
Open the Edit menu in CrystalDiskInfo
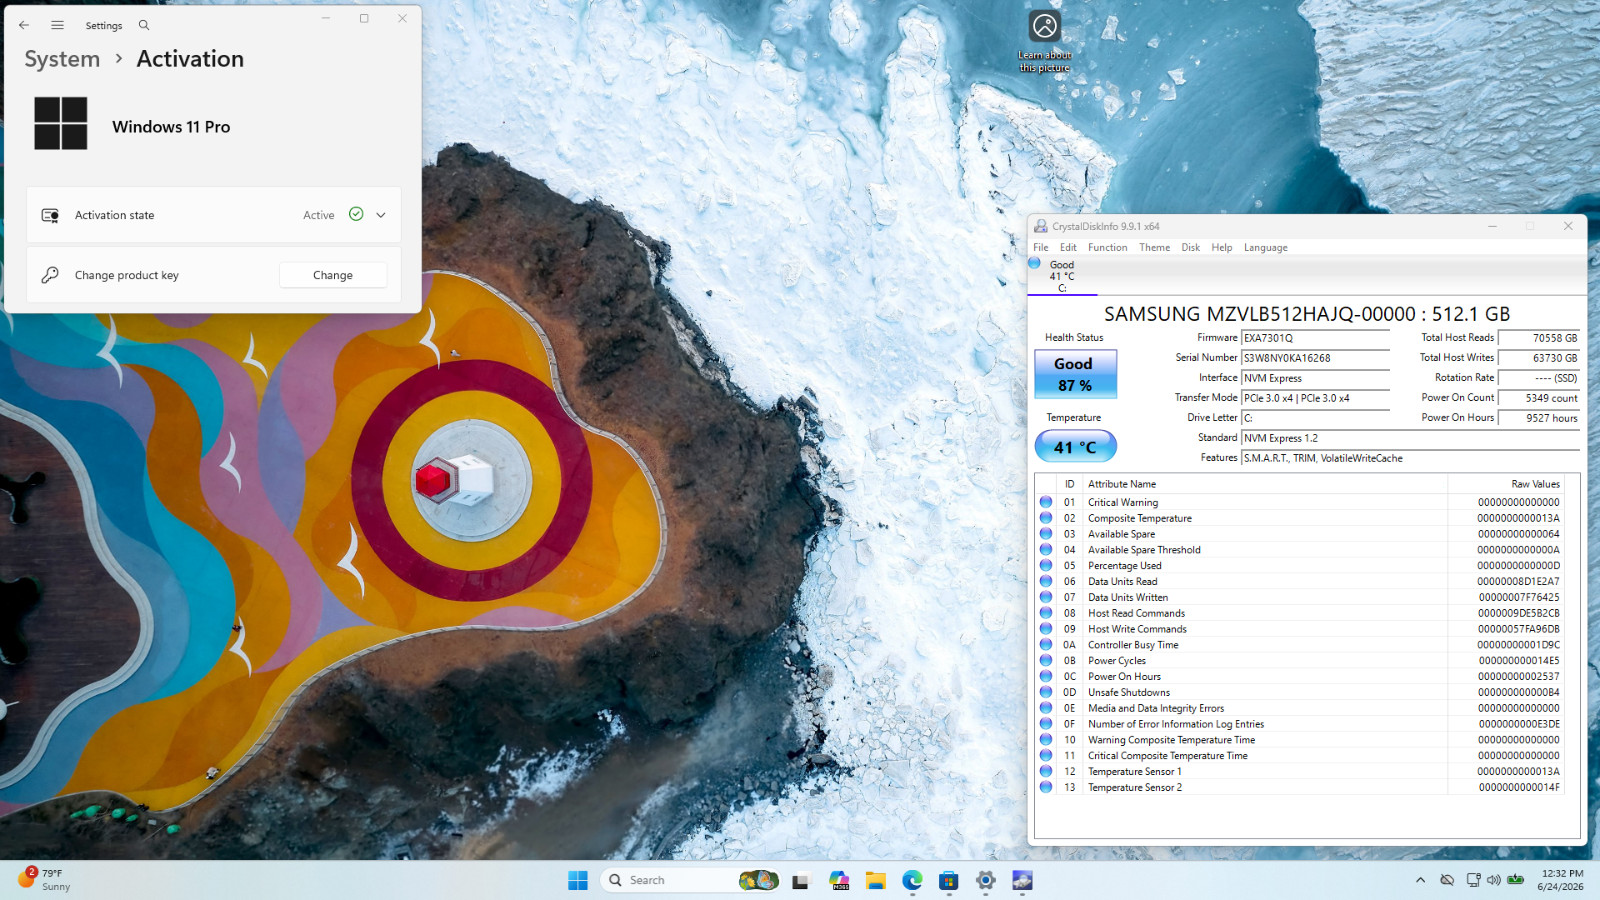coord(1068,248)
